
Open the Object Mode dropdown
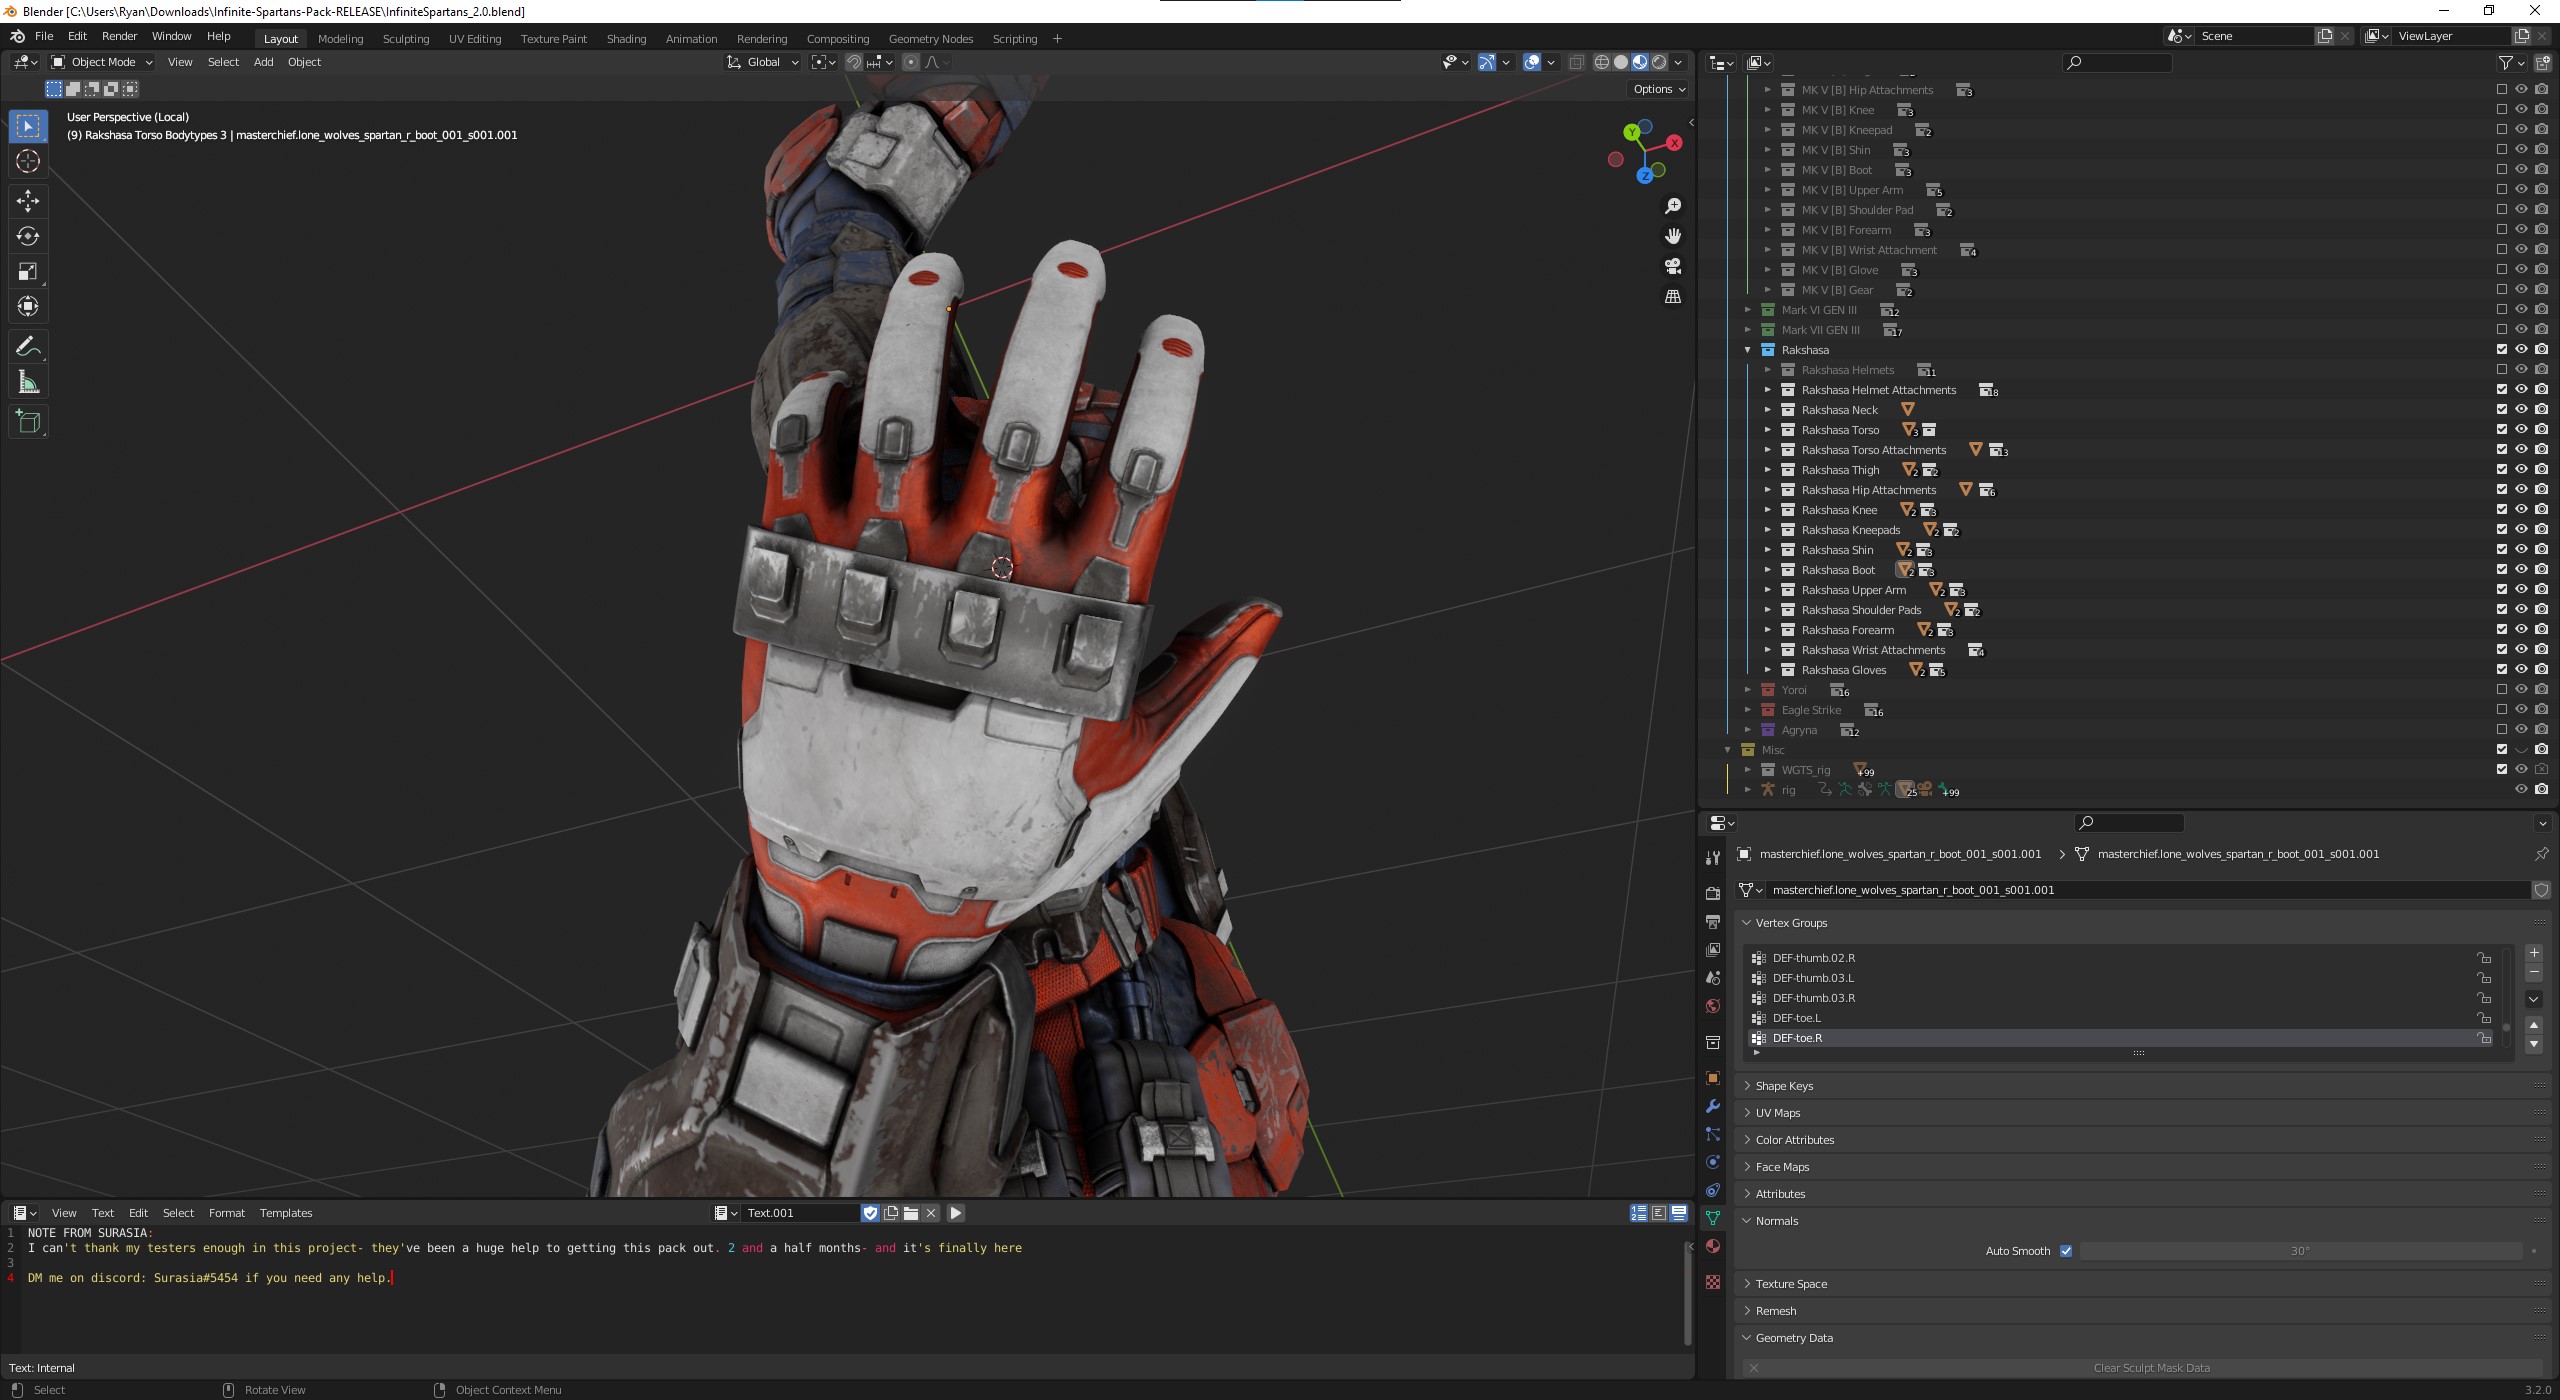[102, 62]
